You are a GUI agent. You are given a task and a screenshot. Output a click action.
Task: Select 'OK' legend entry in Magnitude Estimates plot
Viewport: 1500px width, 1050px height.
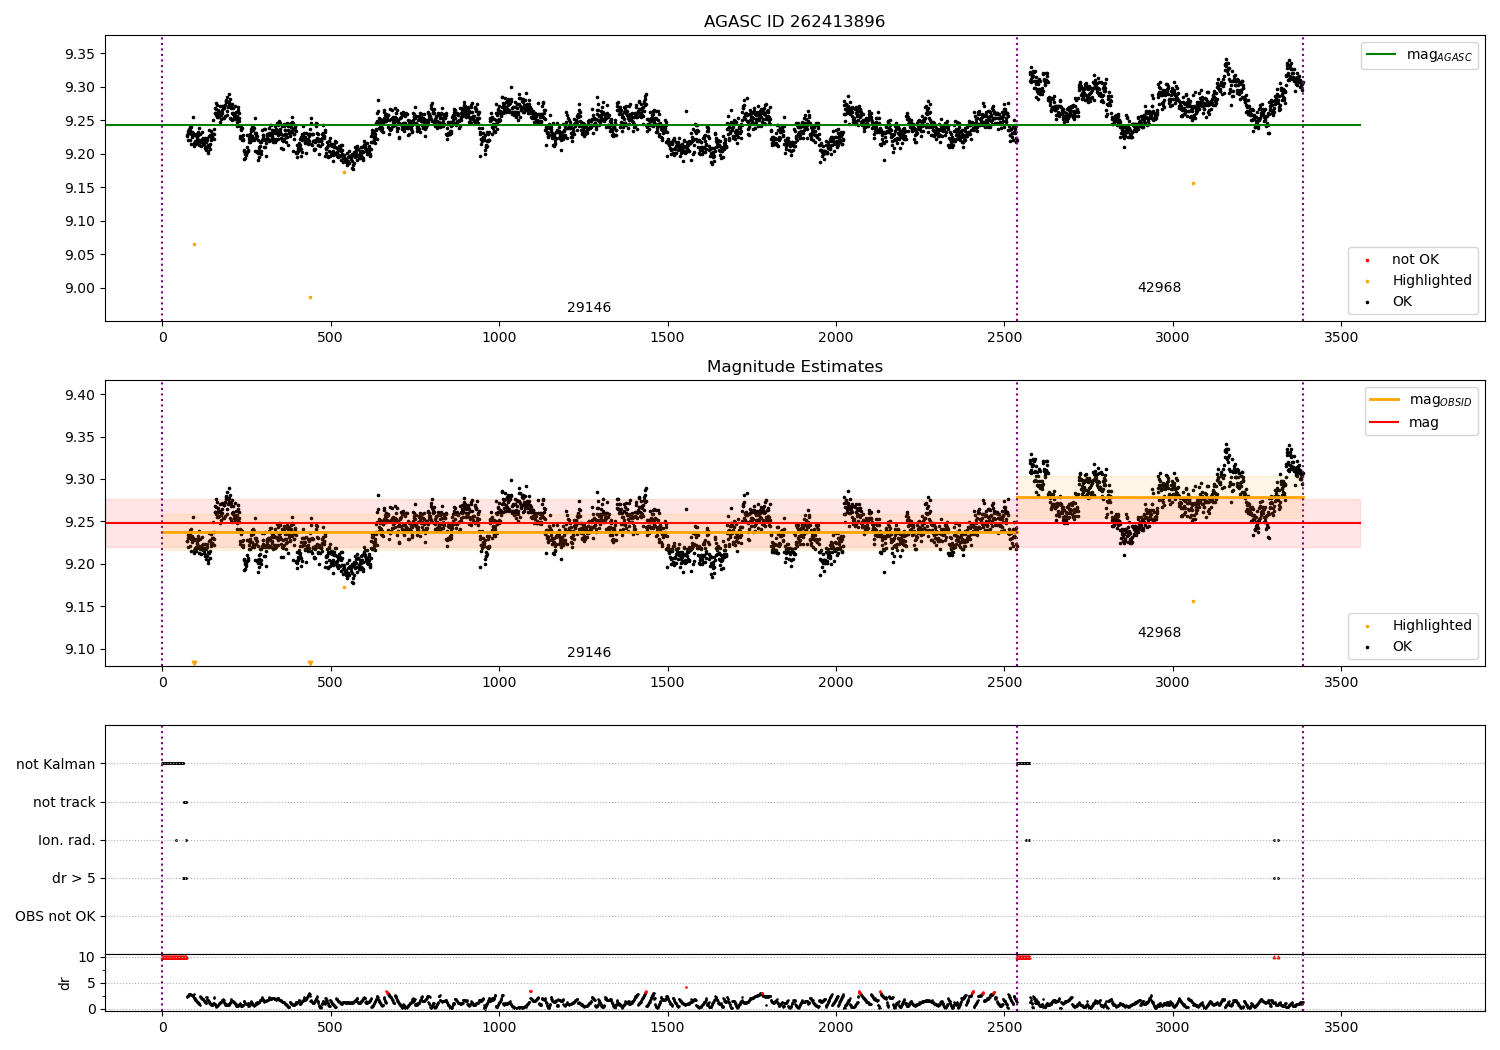tap(1402, 646)
